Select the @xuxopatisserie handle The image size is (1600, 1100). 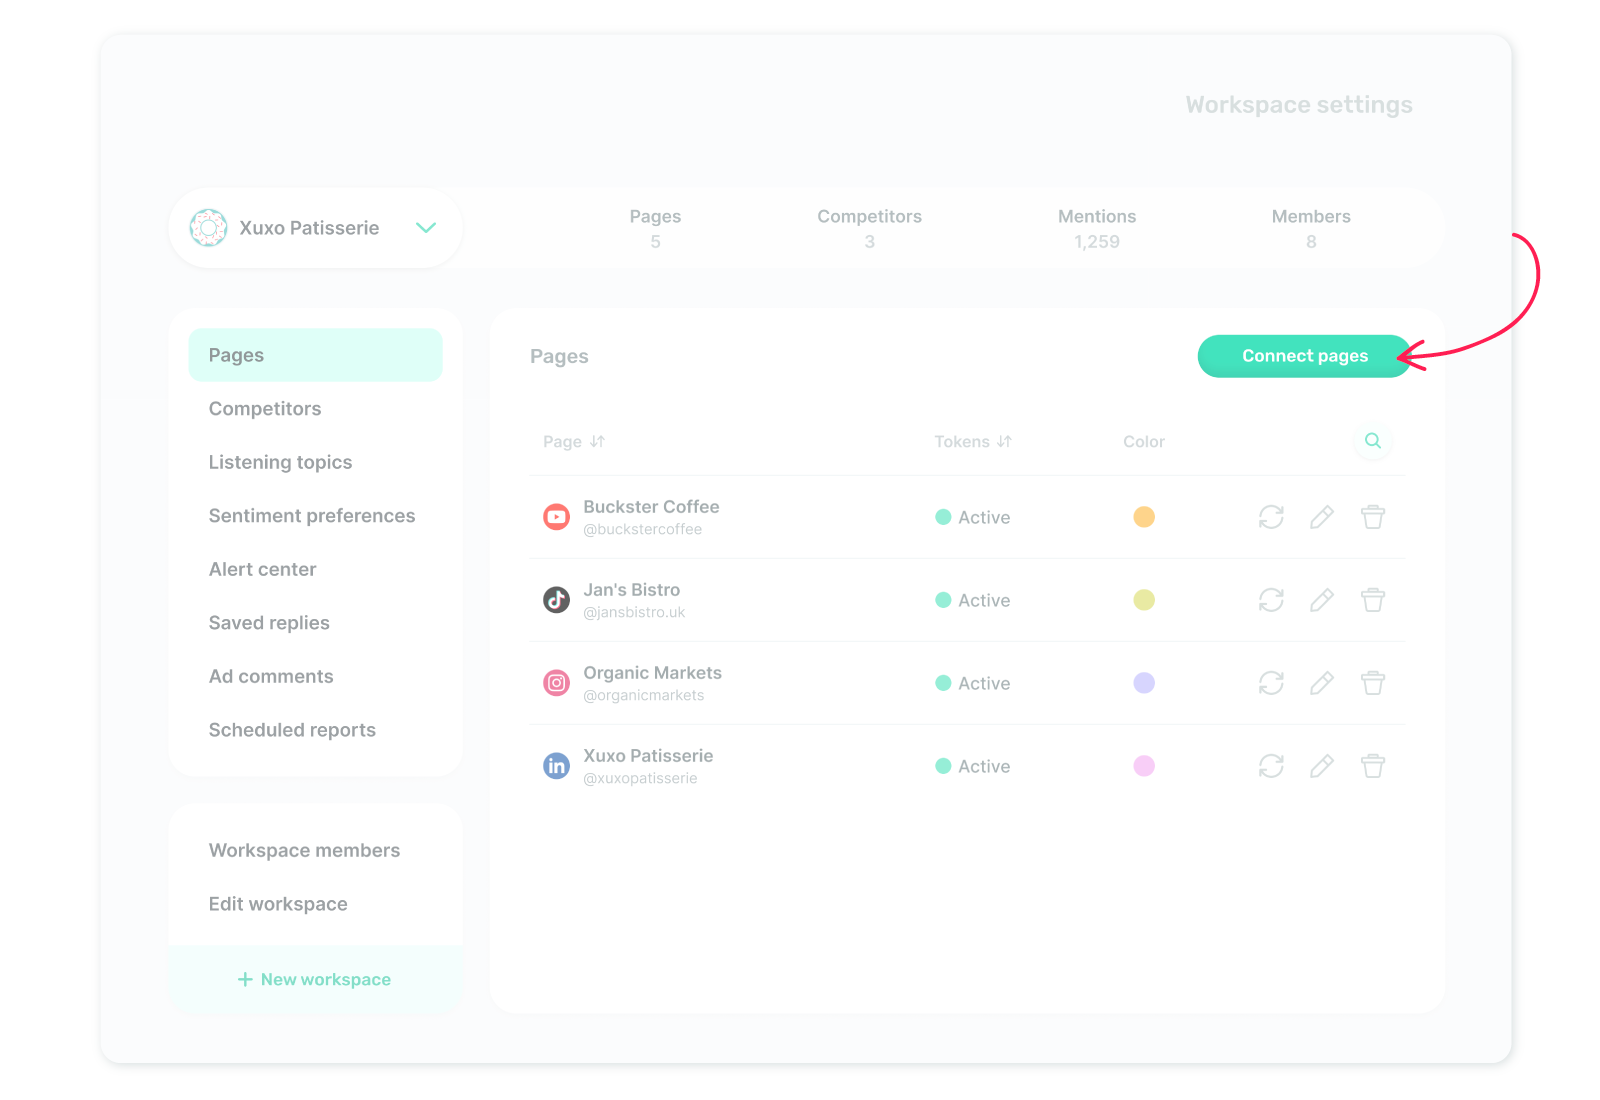click(x=640, y=779)
